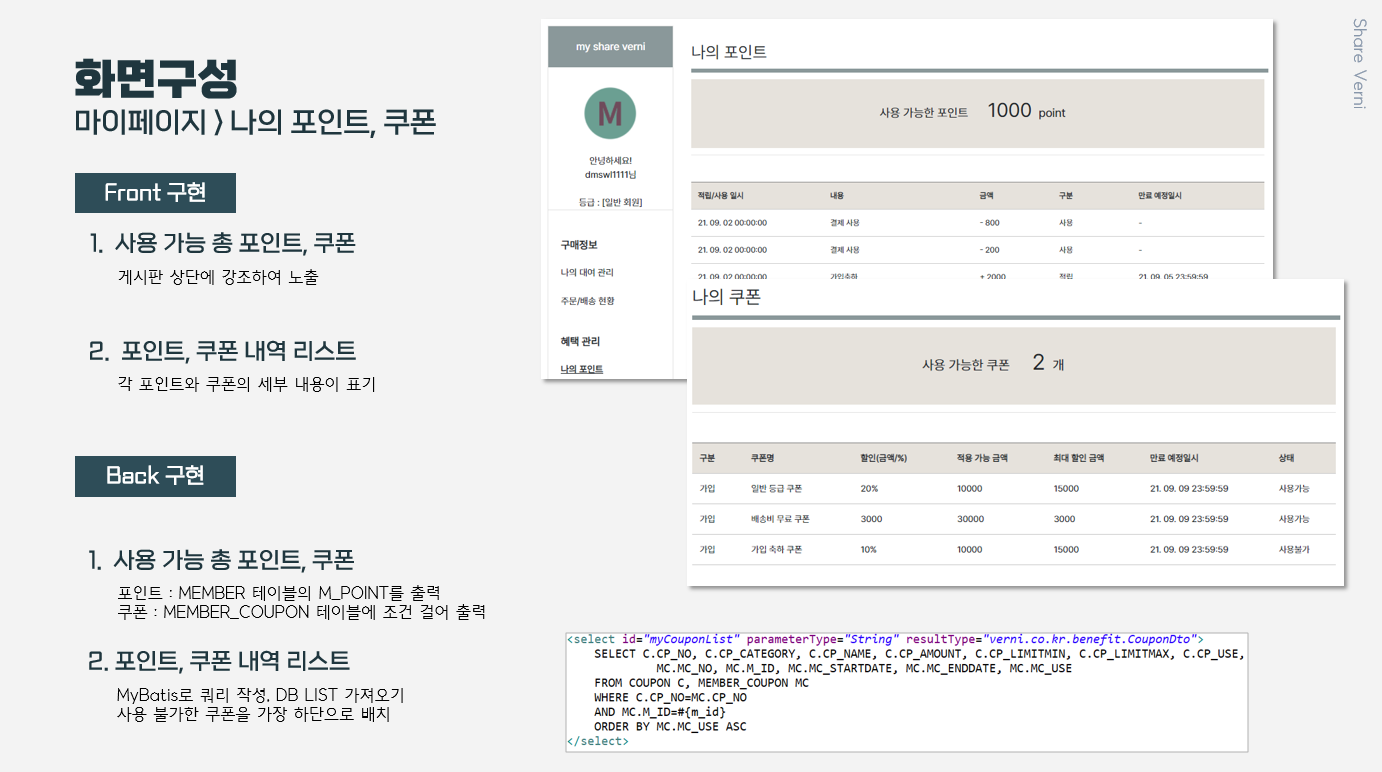1382x772 pixels.
Task: Click the green M profile avatar
Action: (x=610, y=113)
